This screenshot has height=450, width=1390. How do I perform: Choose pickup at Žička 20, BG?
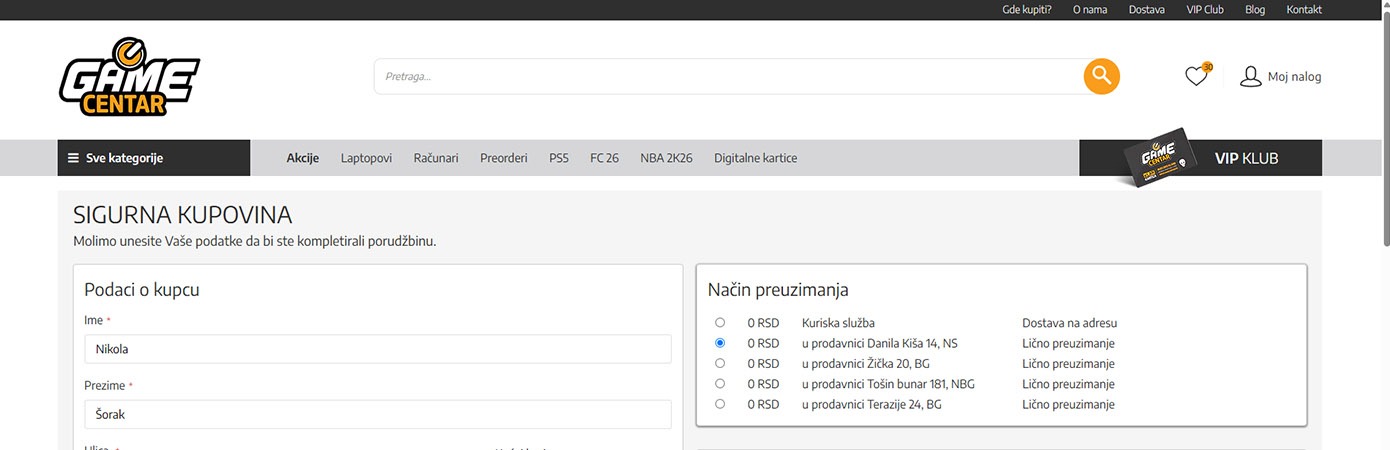(x=720, y=363)
